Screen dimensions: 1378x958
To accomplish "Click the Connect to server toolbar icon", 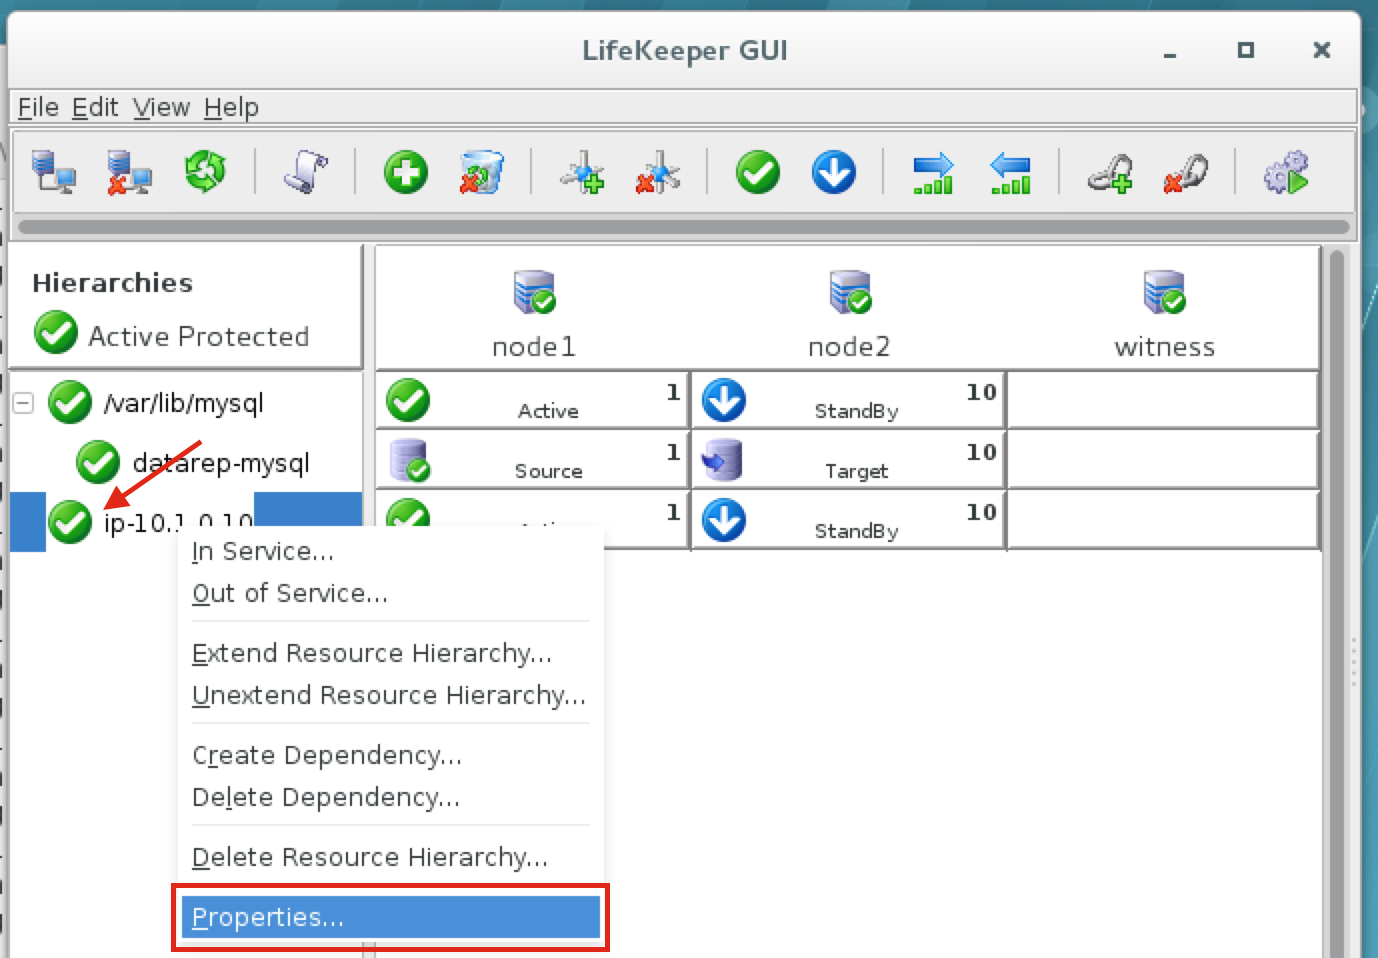I will pos(53,172).
